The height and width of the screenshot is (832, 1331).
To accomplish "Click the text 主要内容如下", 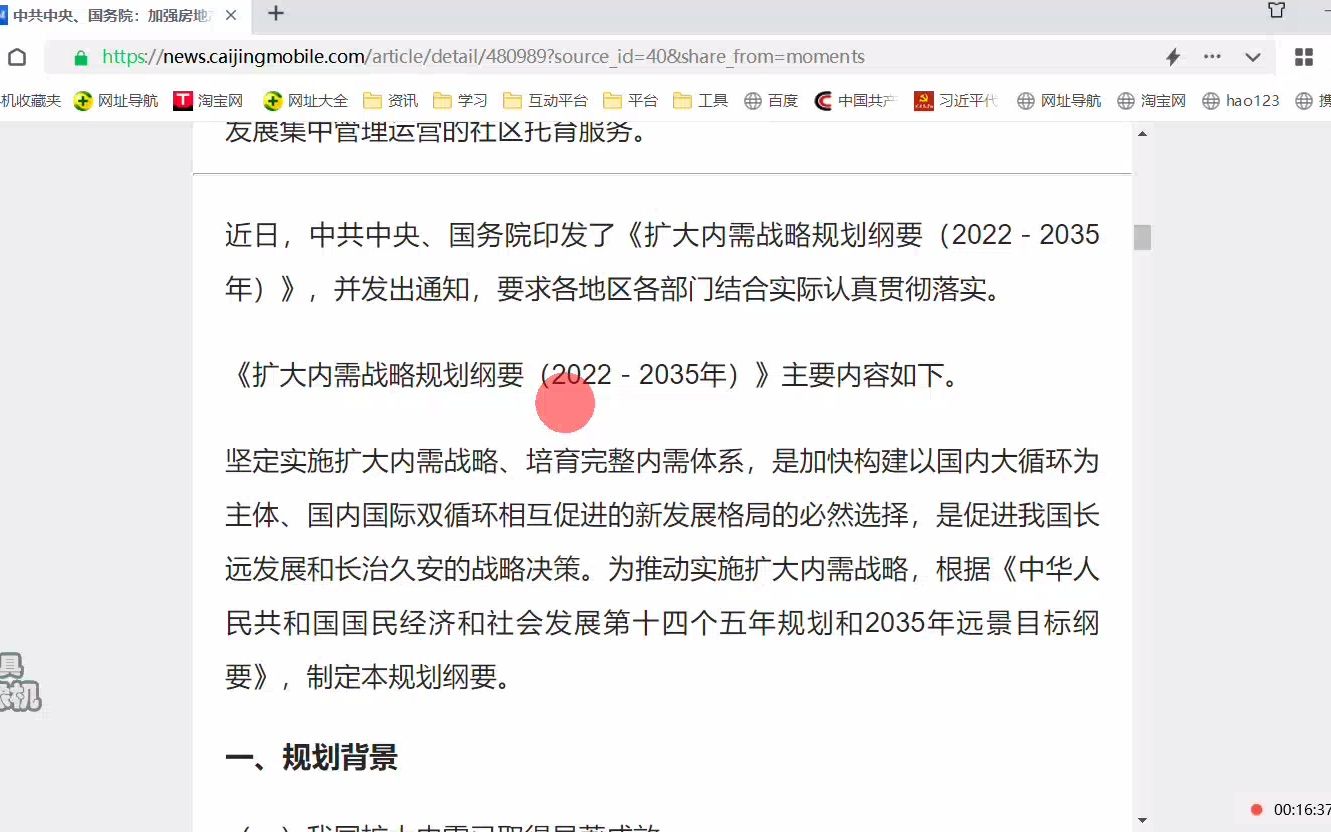I will (861, 375).
